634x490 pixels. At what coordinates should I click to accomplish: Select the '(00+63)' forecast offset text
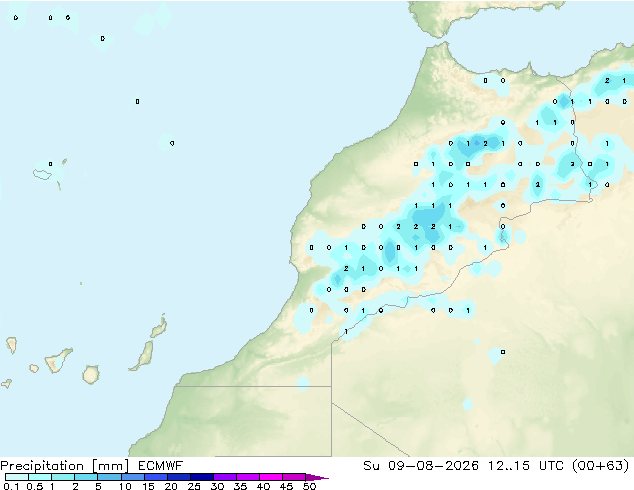coord(600,466)
